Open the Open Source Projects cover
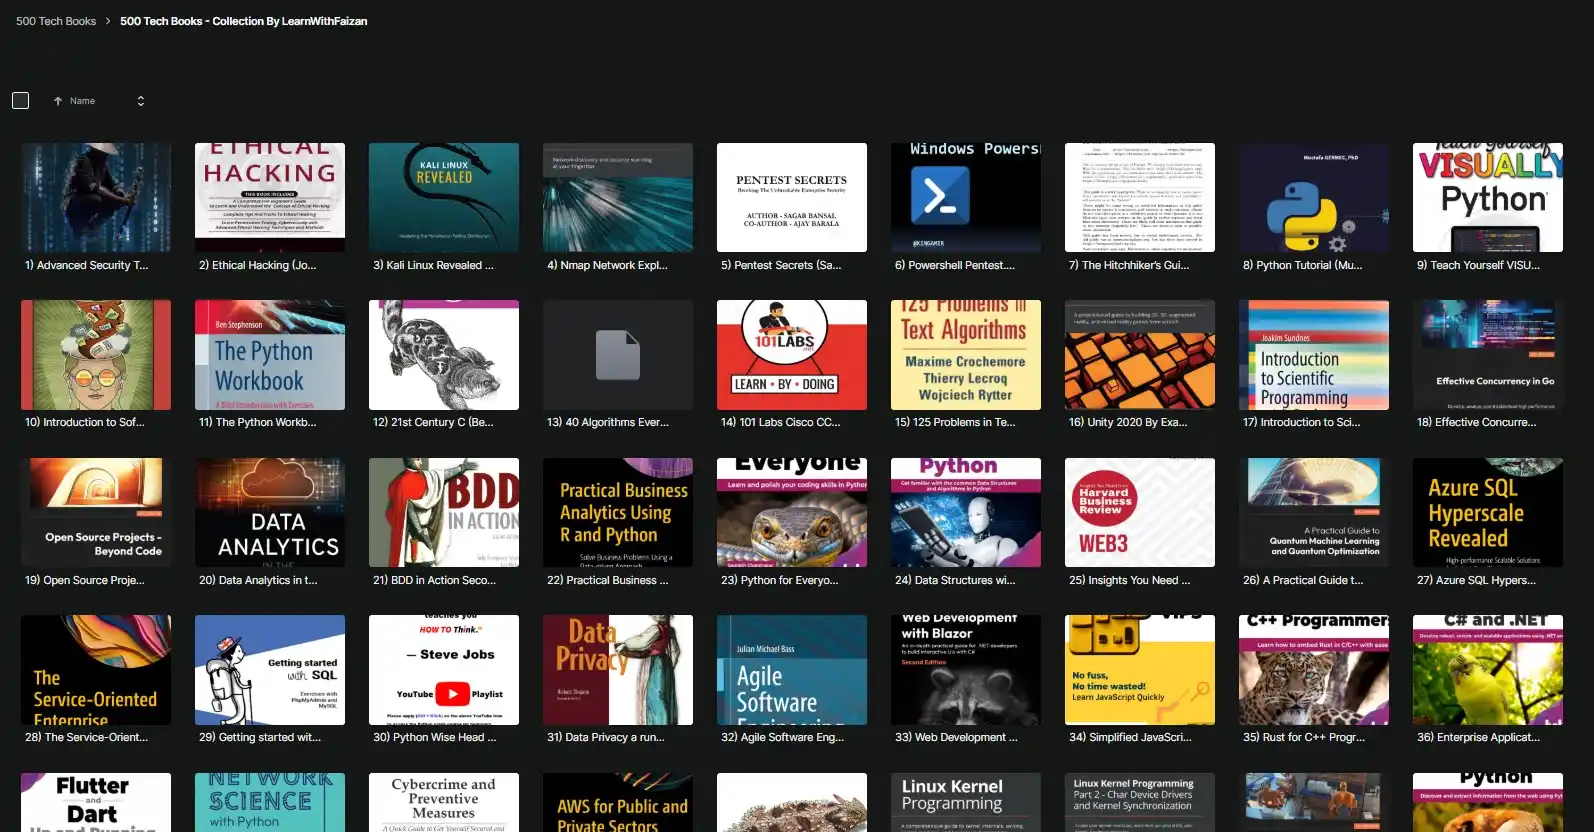The height and width of the screenshot is (832, 1594). [96, 512]
